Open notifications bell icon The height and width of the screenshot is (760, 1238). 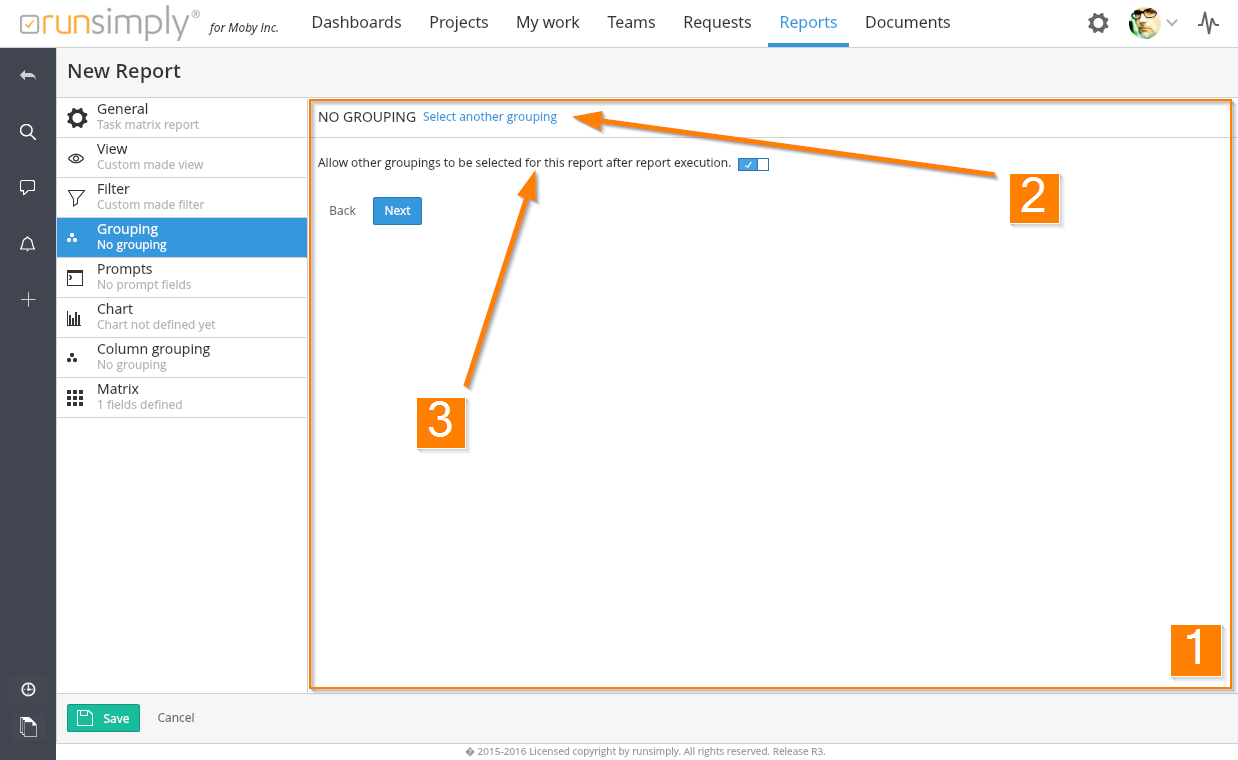[28, 244]
